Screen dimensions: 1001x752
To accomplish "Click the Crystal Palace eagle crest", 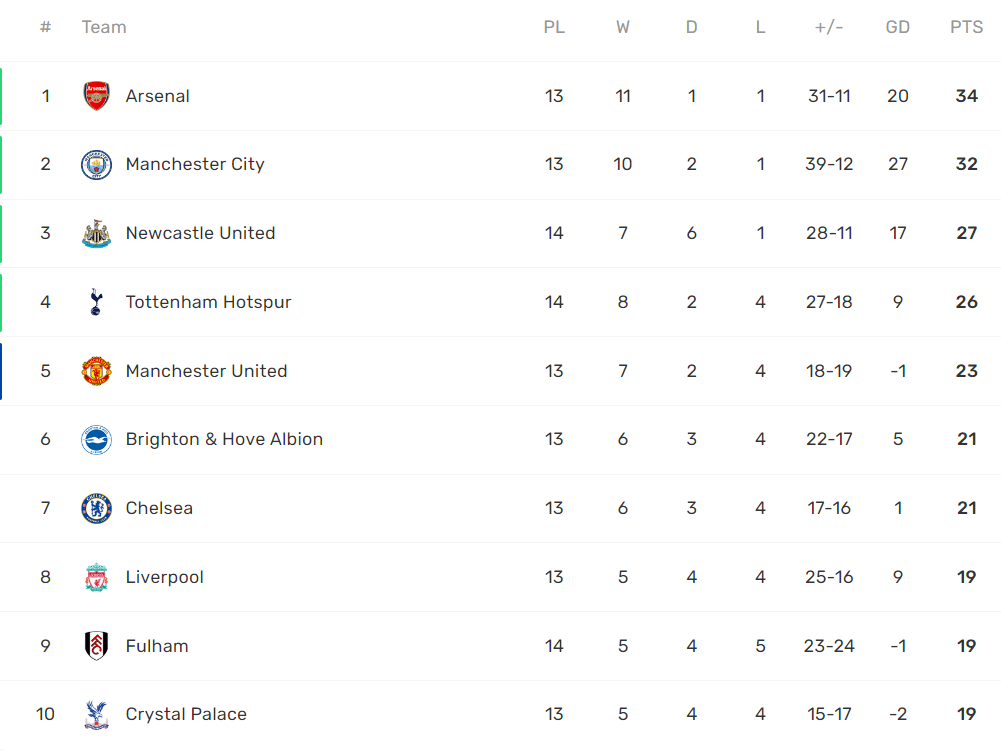I will (x=96, y=714).
